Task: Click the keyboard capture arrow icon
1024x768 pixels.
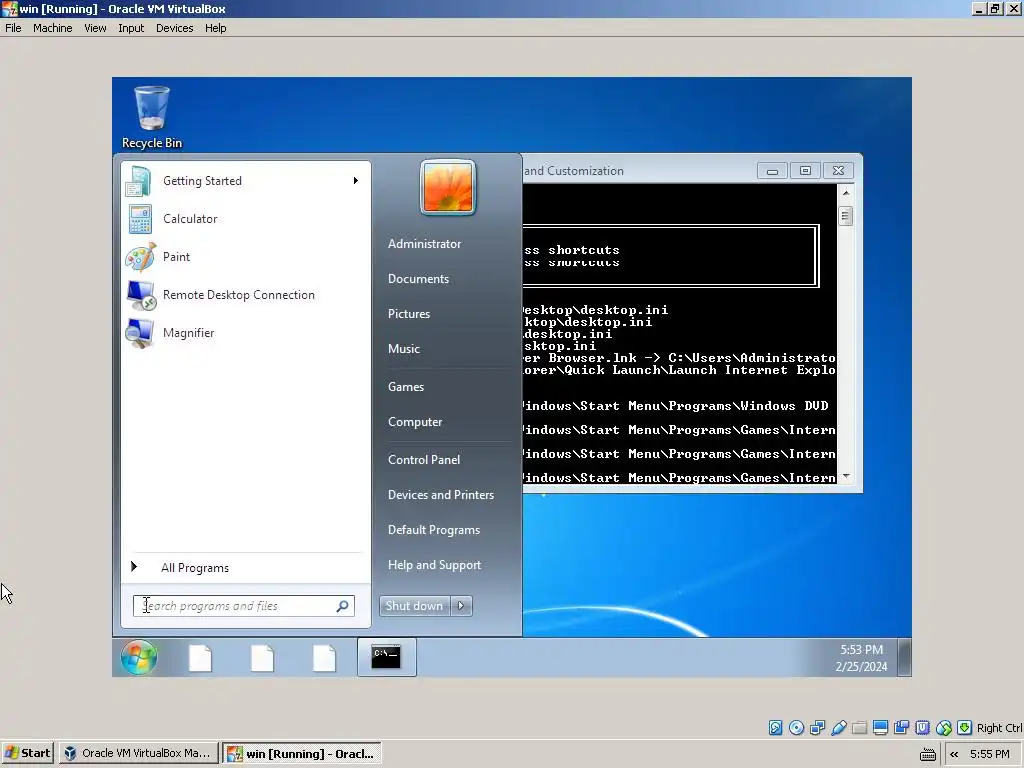Action: pos(965,728)
